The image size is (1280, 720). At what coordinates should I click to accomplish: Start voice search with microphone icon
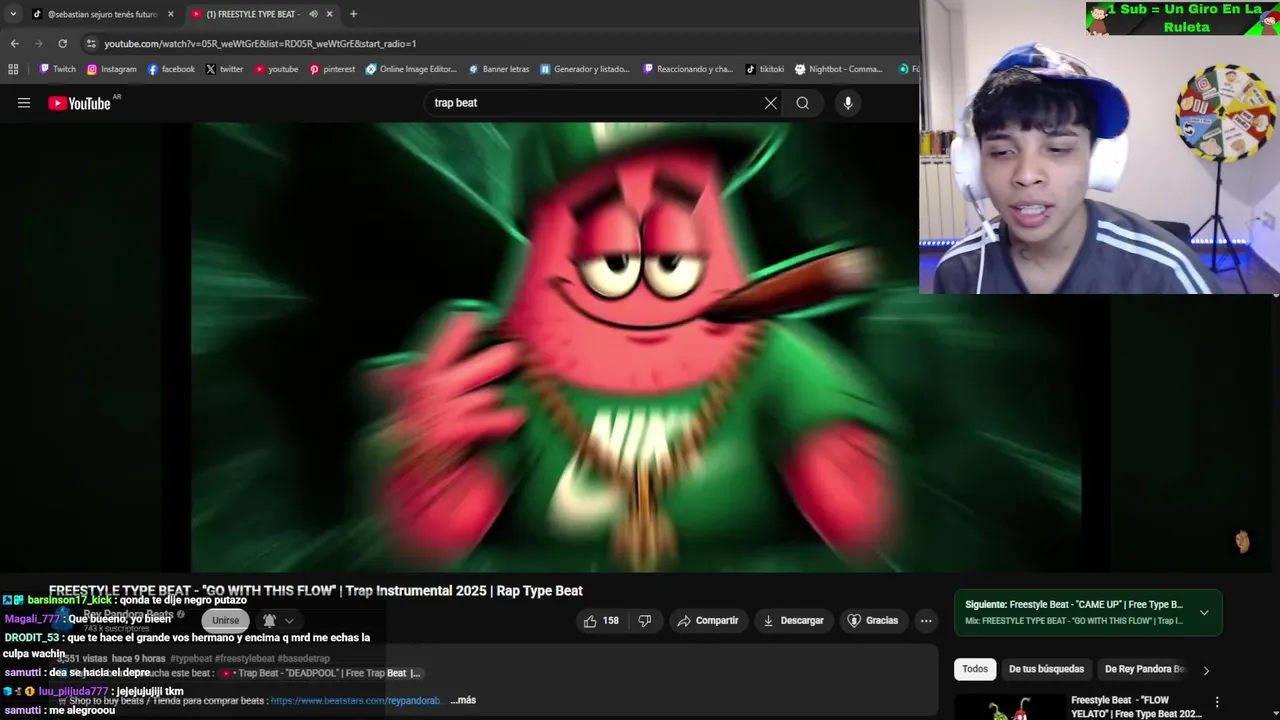(848, 103)
